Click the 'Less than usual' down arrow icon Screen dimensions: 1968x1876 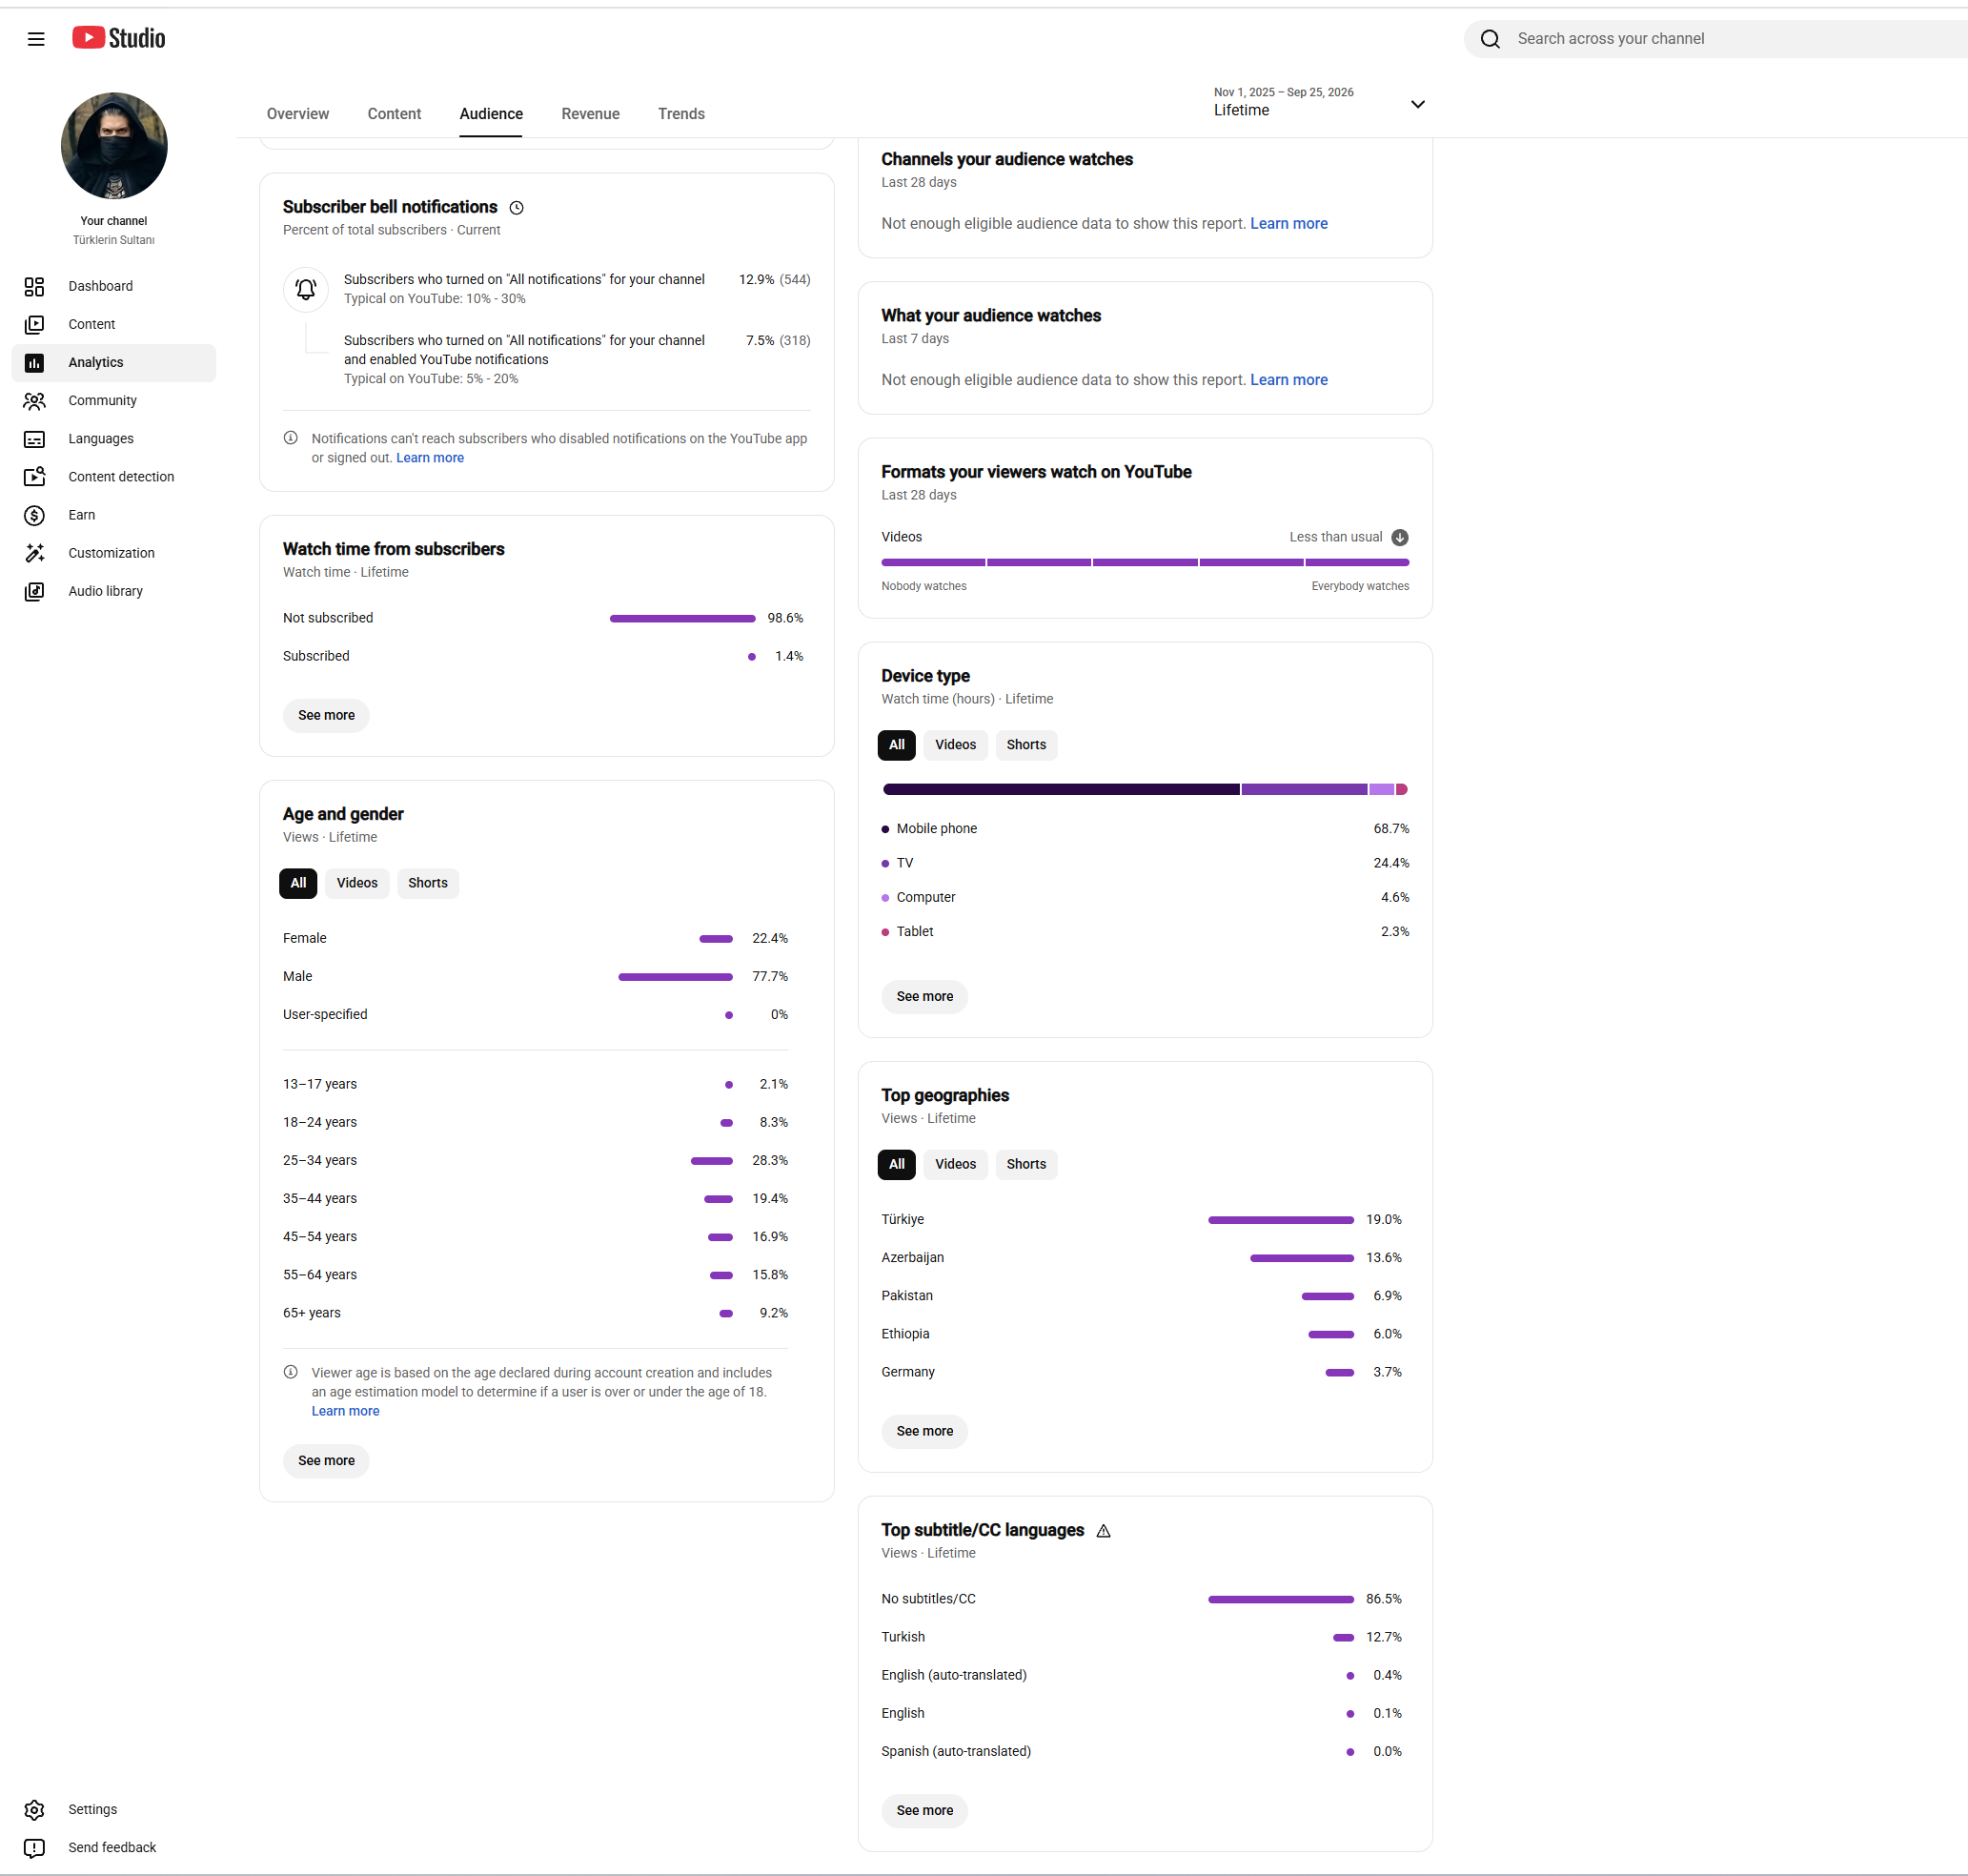click(x=1399, y=538)
